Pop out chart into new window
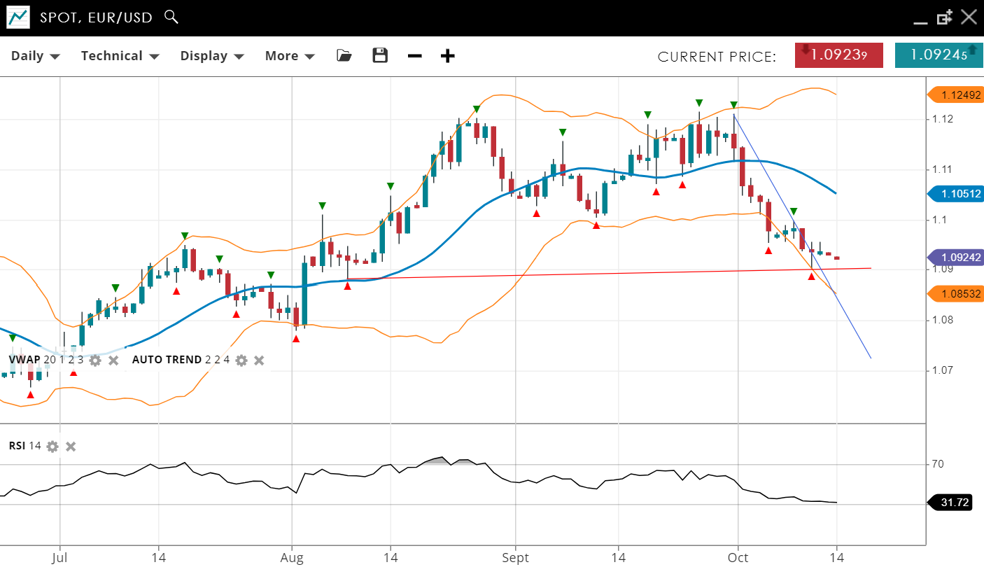 [944, 17]
